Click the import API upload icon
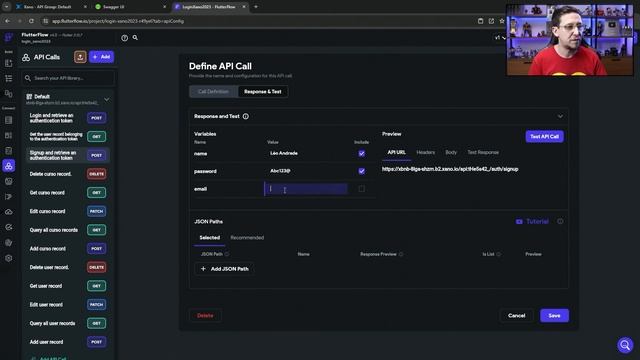Viewport: 640px width, 360px height. pos(80,57)
